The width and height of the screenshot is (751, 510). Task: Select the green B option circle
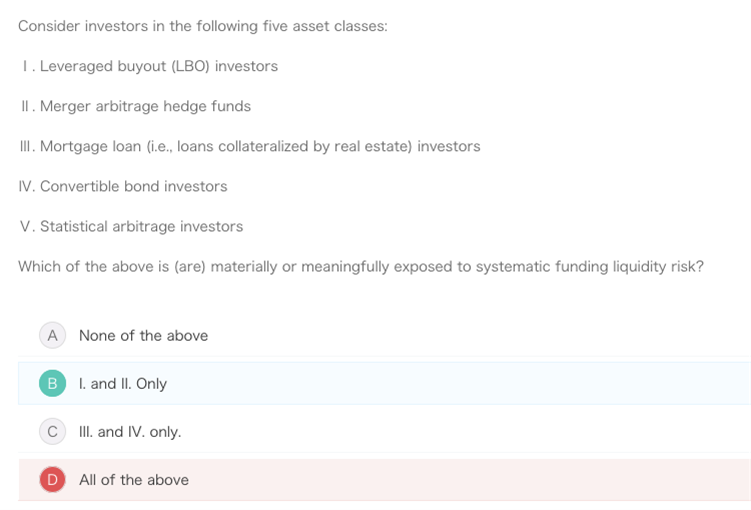pyautogui.click(x=52, y=383)
